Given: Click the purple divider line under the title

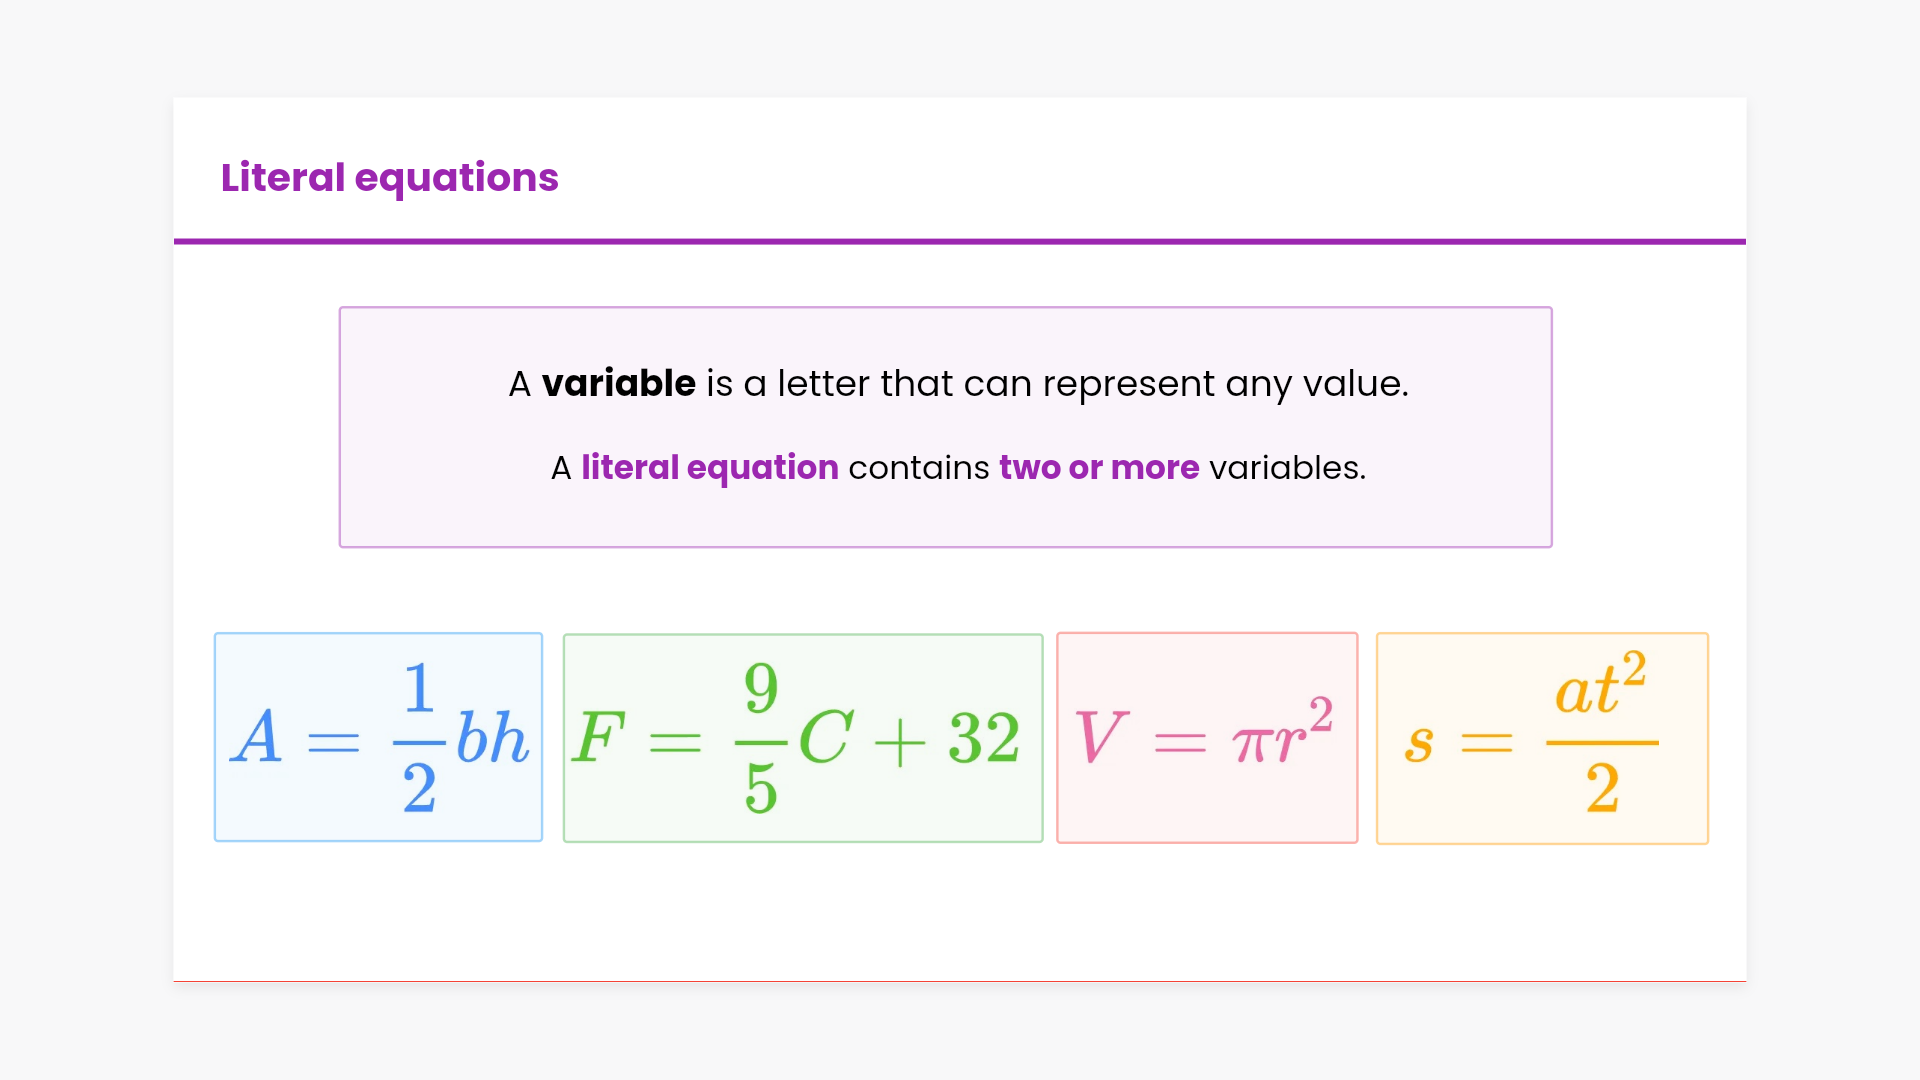Looking at the screenshot, I should click(x=960, y=241).
